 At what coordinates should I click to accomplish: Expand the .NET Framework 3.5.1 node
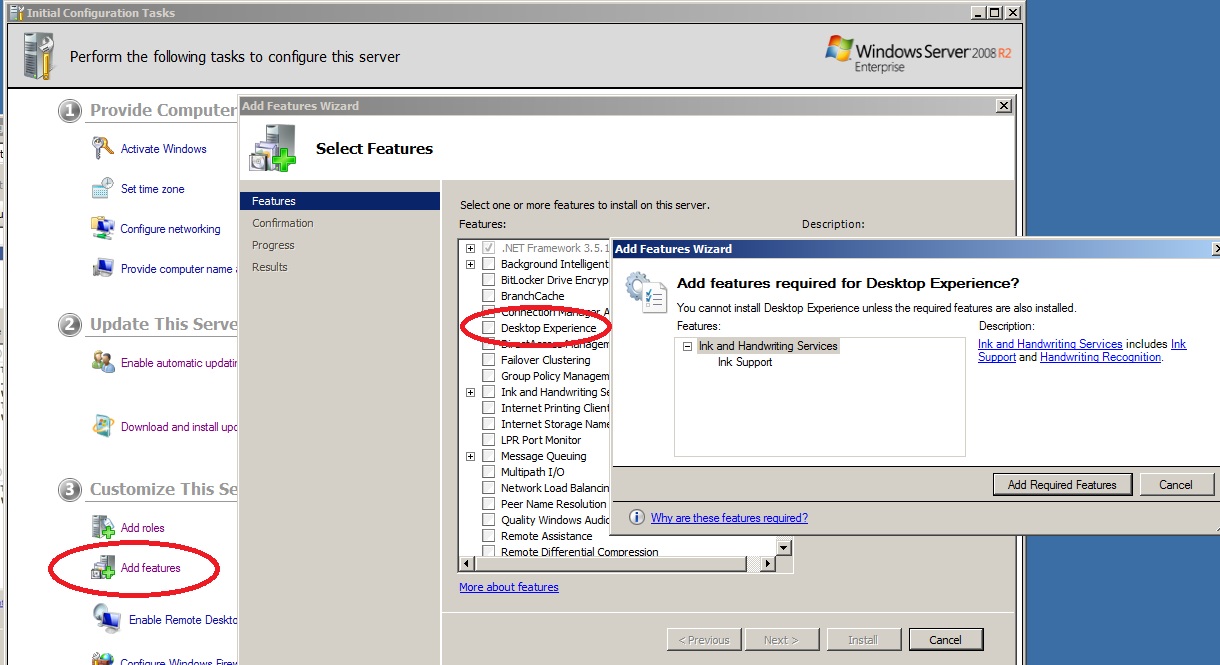[470, 247]
